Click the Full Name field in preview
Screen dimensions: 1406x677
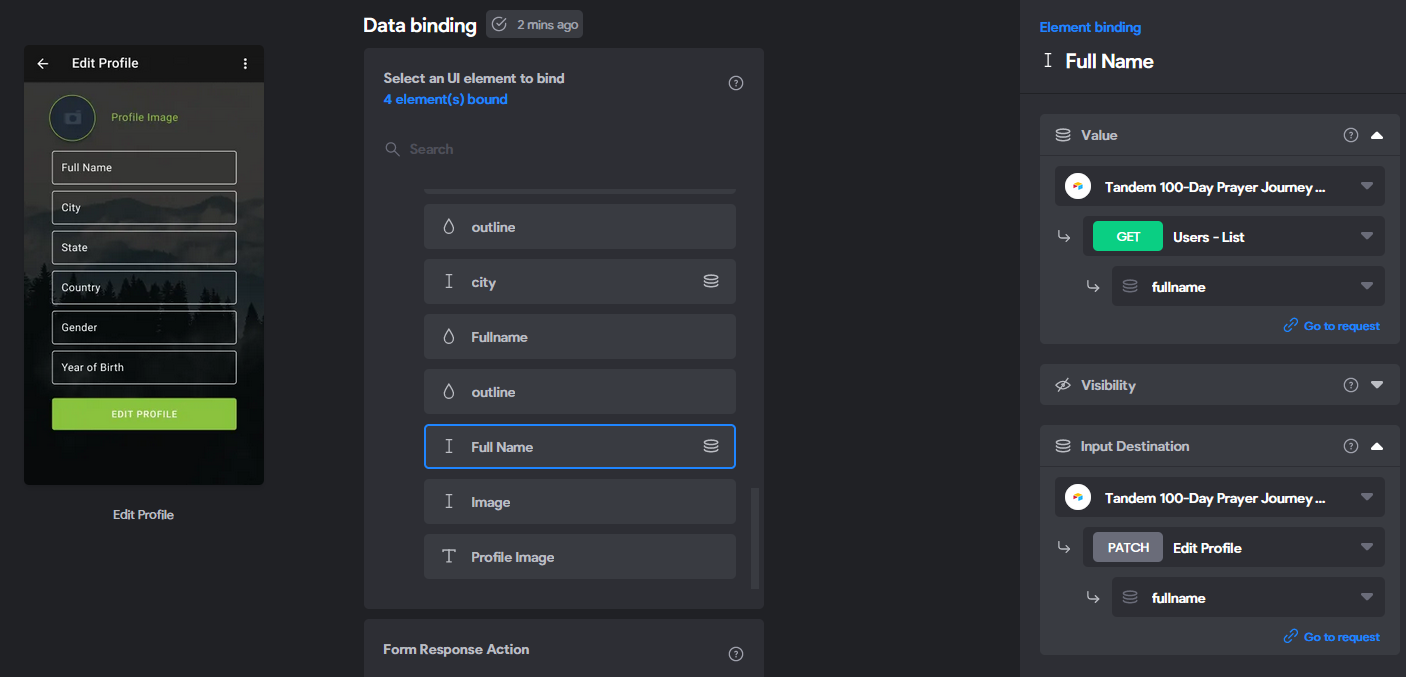pos(144,168)
